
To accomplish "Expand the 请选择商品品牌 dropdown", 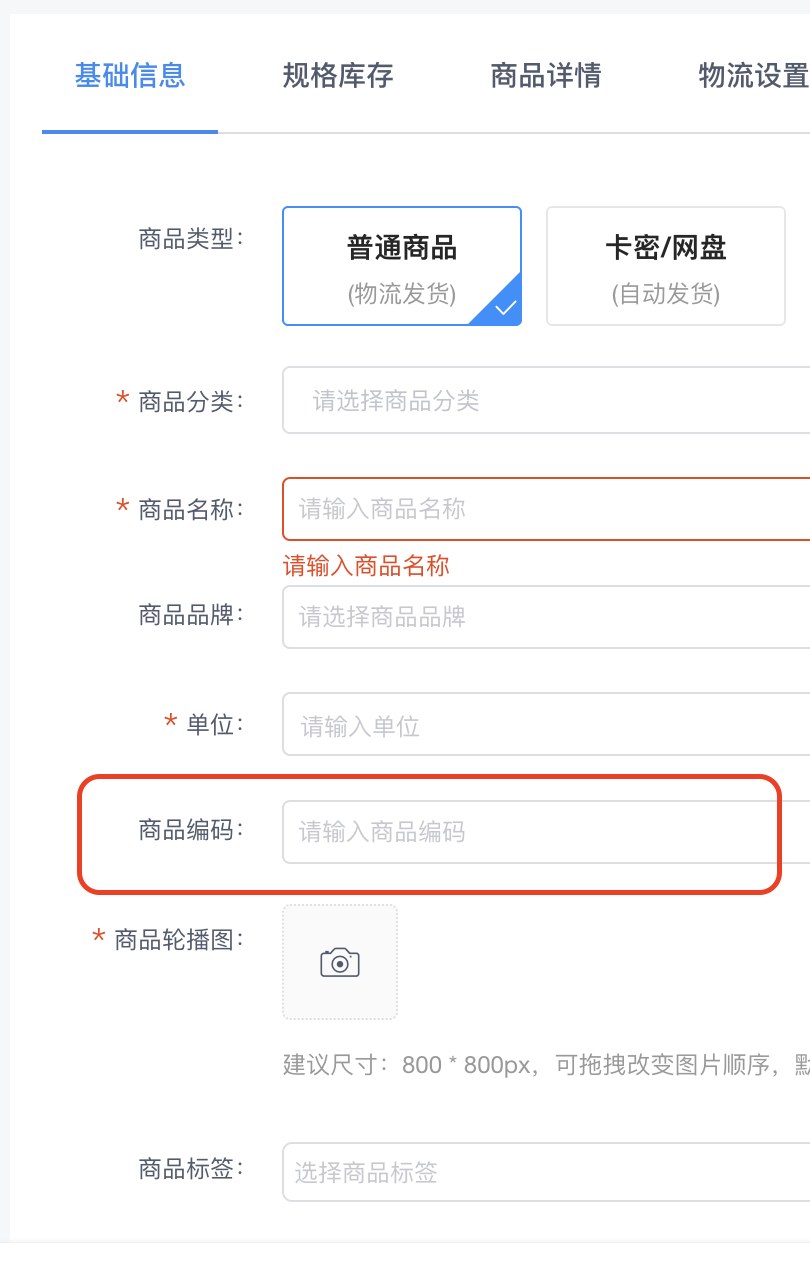I will pyautogui.click(x=546, y=616).
